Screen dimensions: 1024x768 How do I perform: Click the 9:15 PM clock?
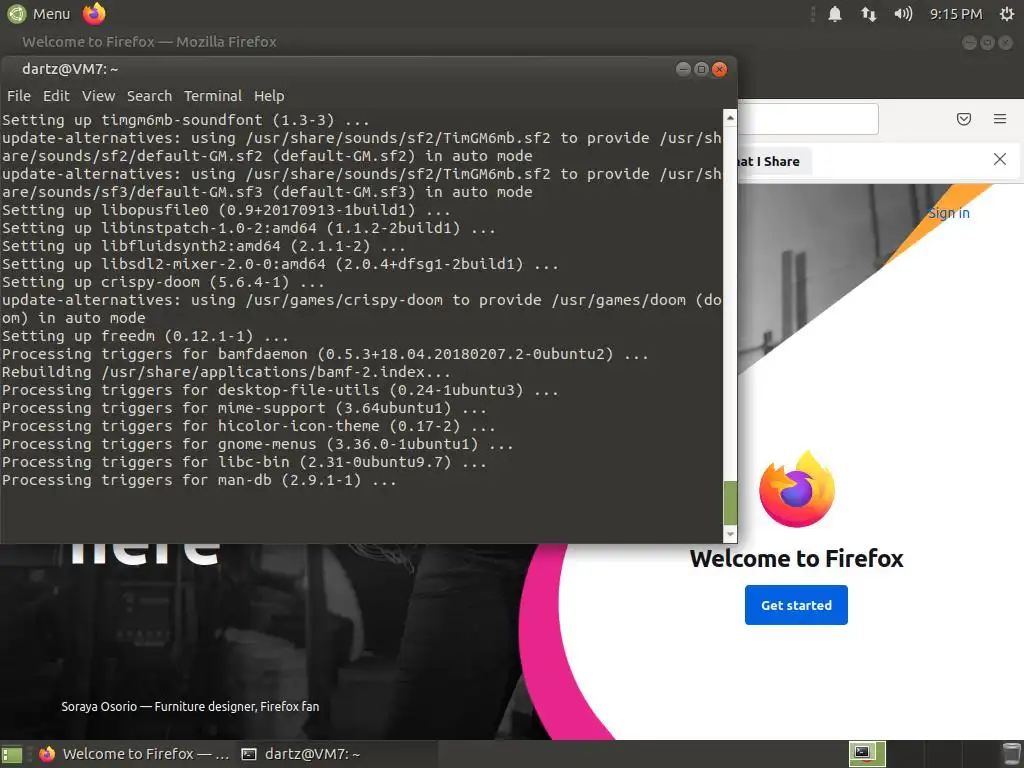pyautogui.click(x=956, y=14)
